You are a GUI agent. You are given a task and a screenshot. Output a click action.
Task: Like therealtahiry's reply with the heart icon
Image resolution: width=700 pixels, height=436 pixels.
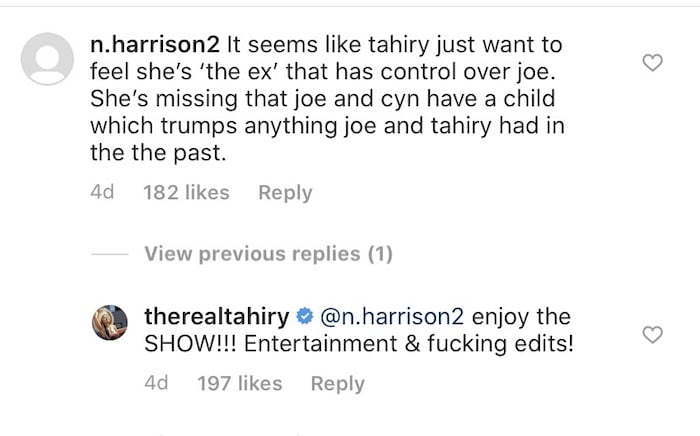652,335
